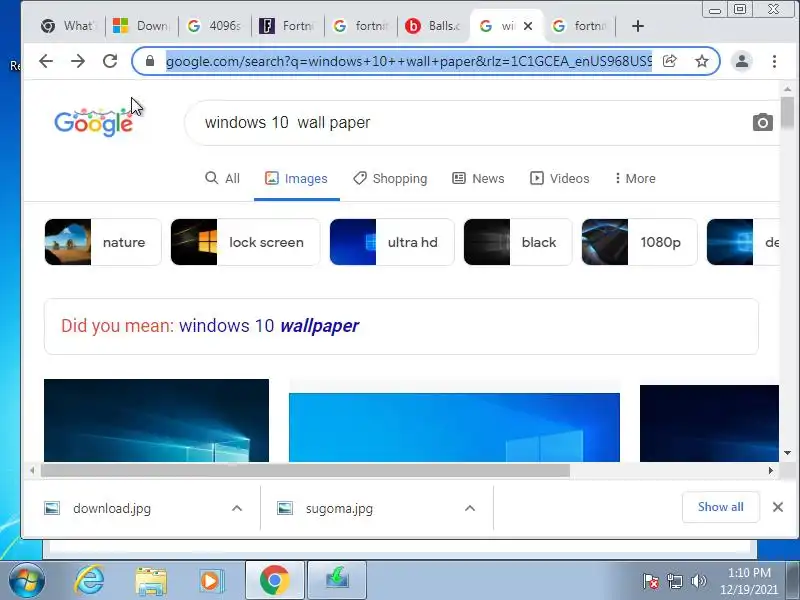
Task: Click the scroll-down arrow of vertical scrollbar
Action: [787, 453]
